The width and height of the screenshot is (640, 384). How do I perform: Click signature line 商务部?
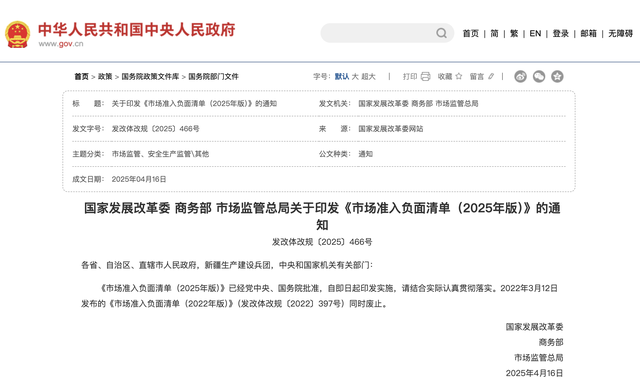pos(551,342)
